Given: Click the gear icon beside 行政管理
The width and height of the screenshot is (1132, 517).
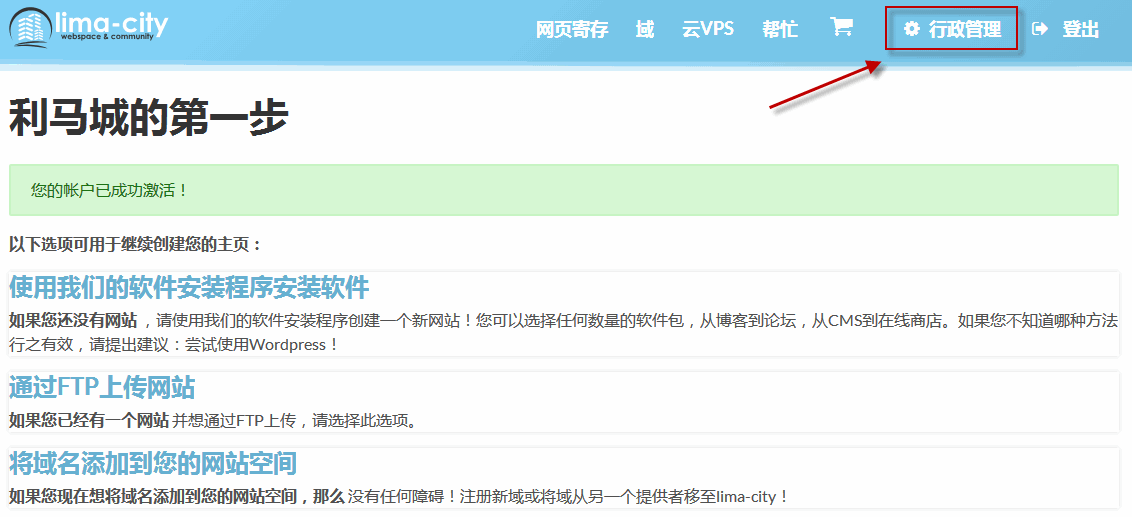Looking at the screenshot, I should coord(913,29).
